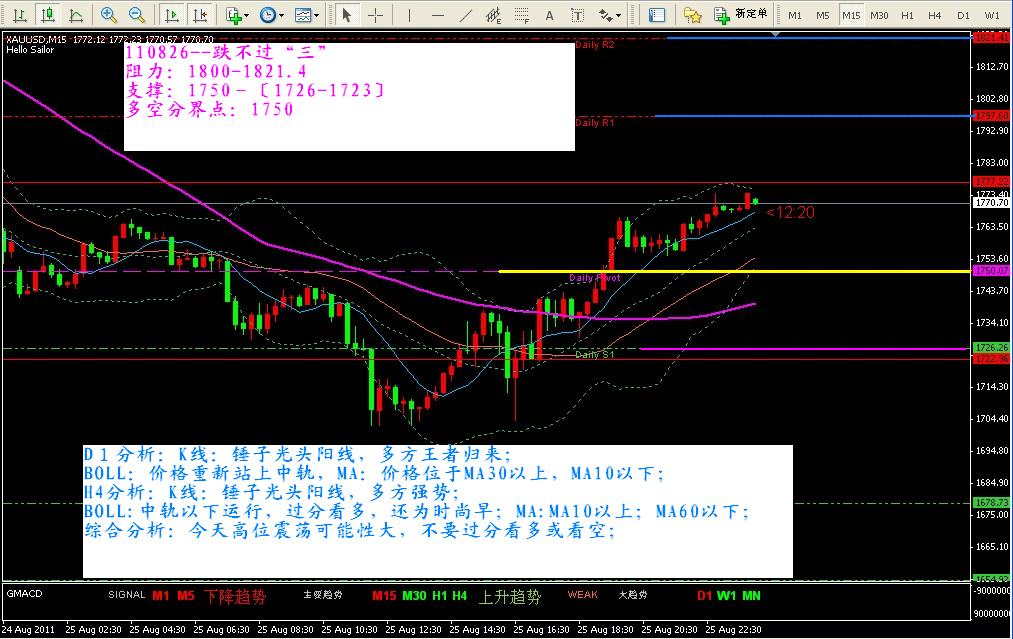Click the 上升趋势 uptrend text
1013x639 pixels.
click(x=509, y=596)
